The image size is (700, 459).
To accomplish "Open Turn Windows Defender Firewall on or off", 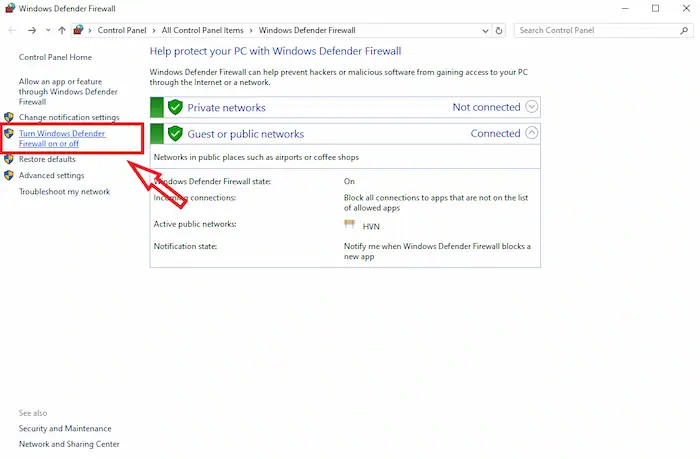I will (x=62, y=138).
